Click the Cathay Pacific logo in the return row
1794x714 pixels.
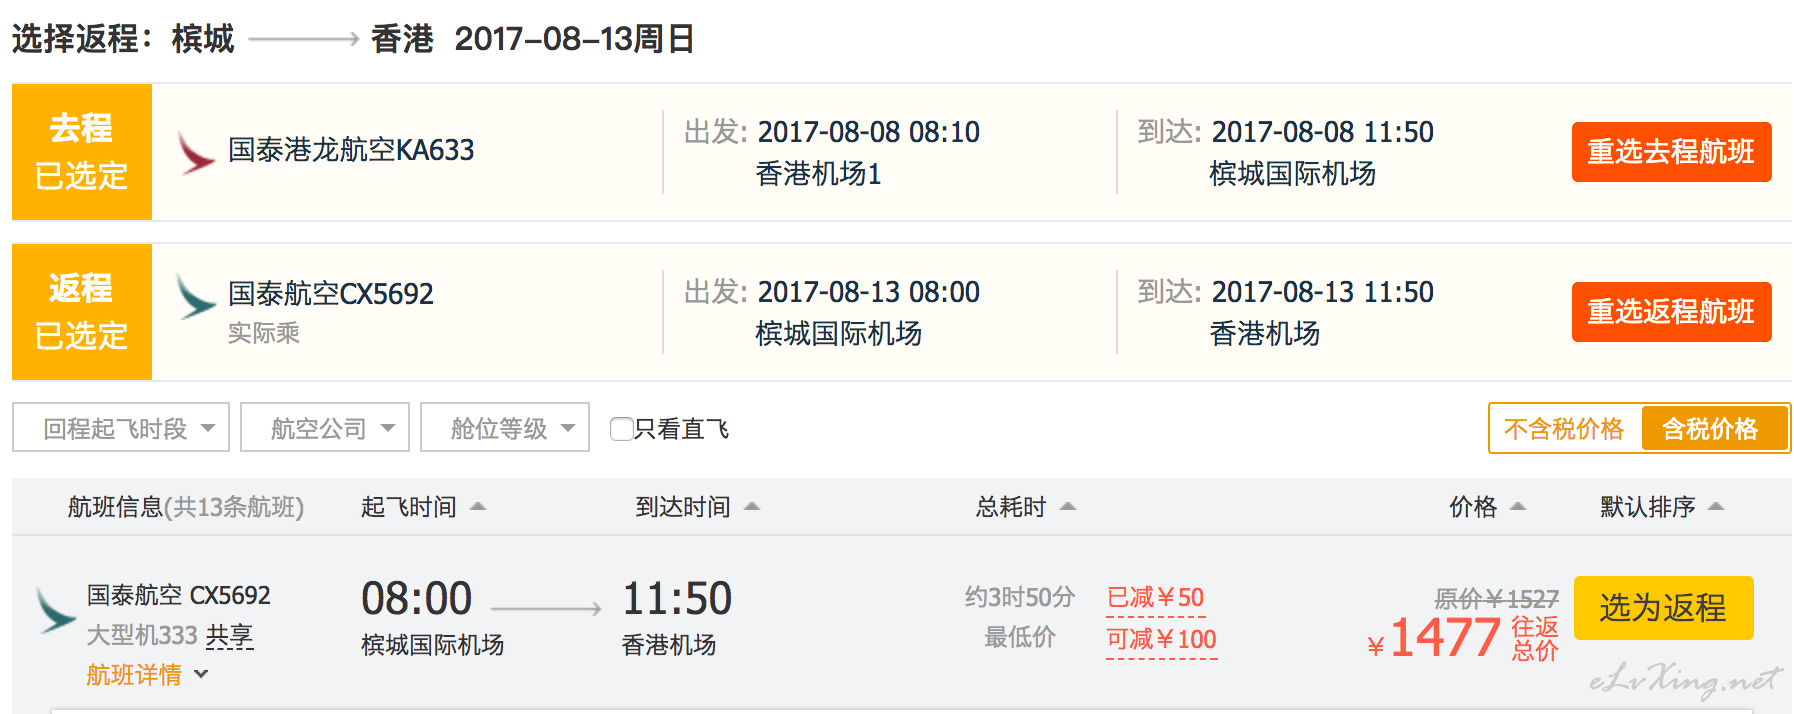[196, 297]
